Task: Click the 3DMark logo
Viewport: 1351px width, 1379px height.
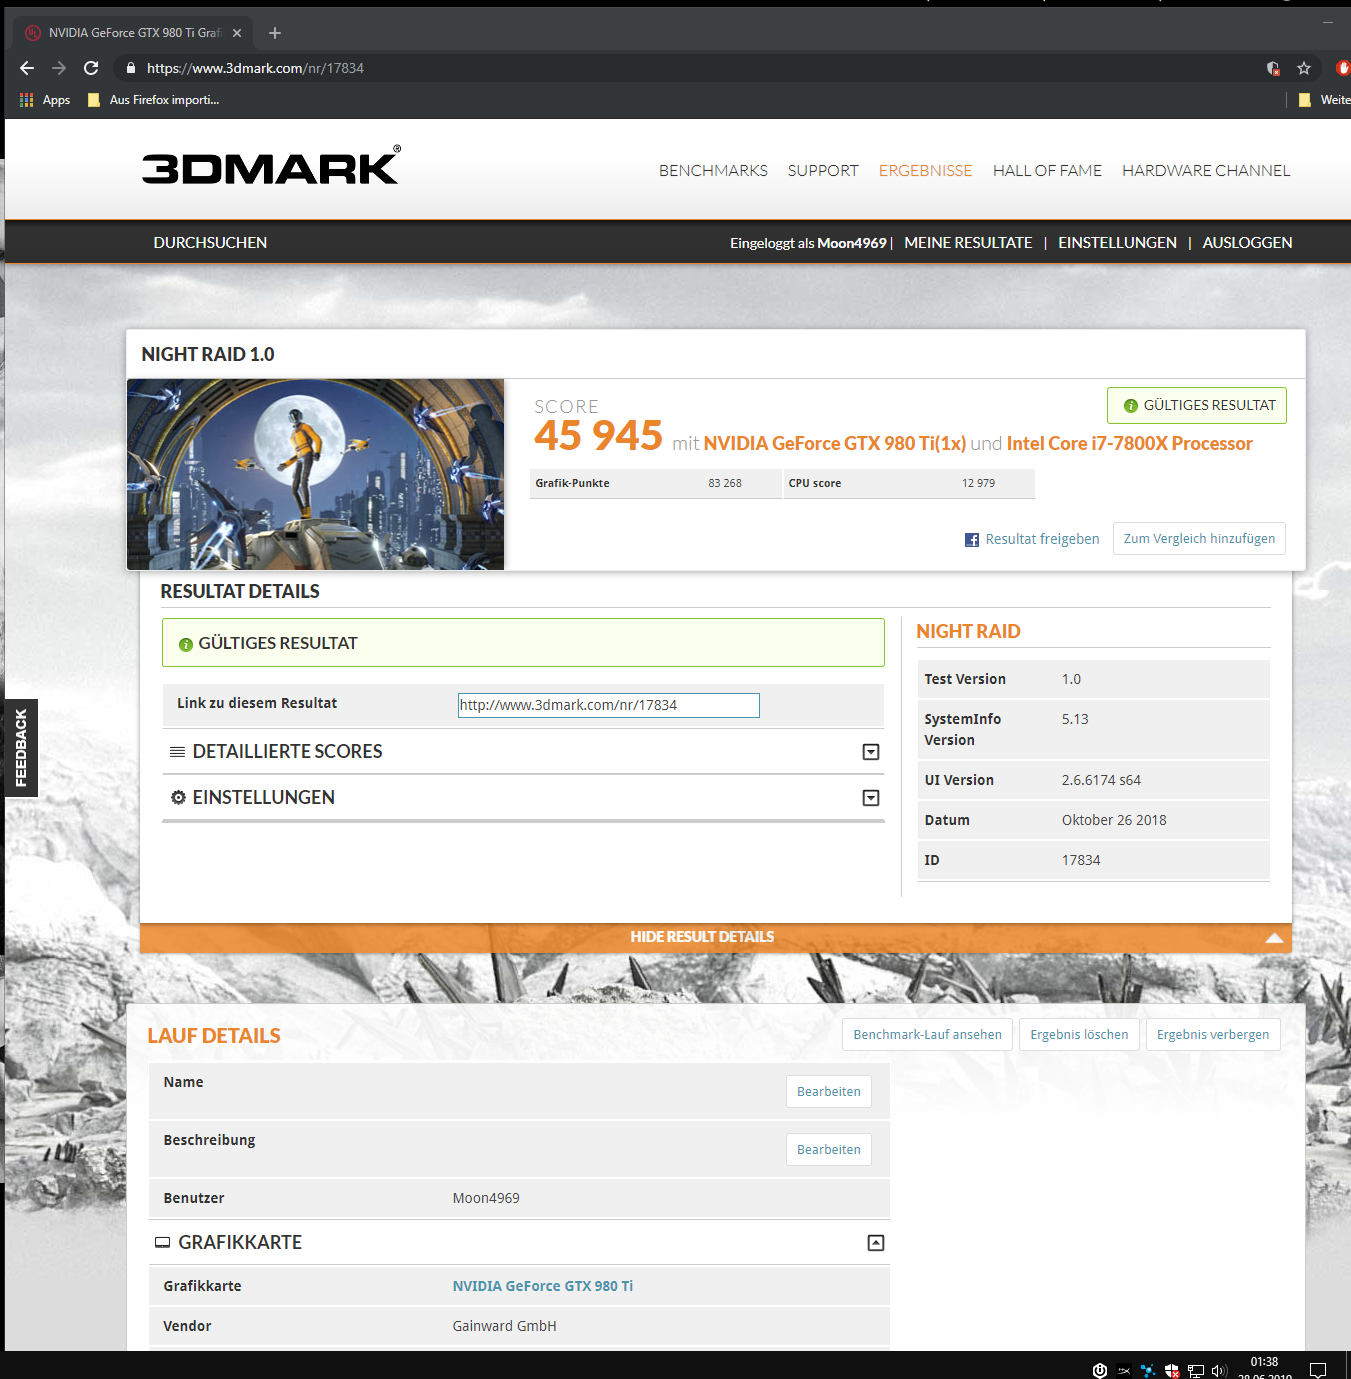Action: point(271,166)
